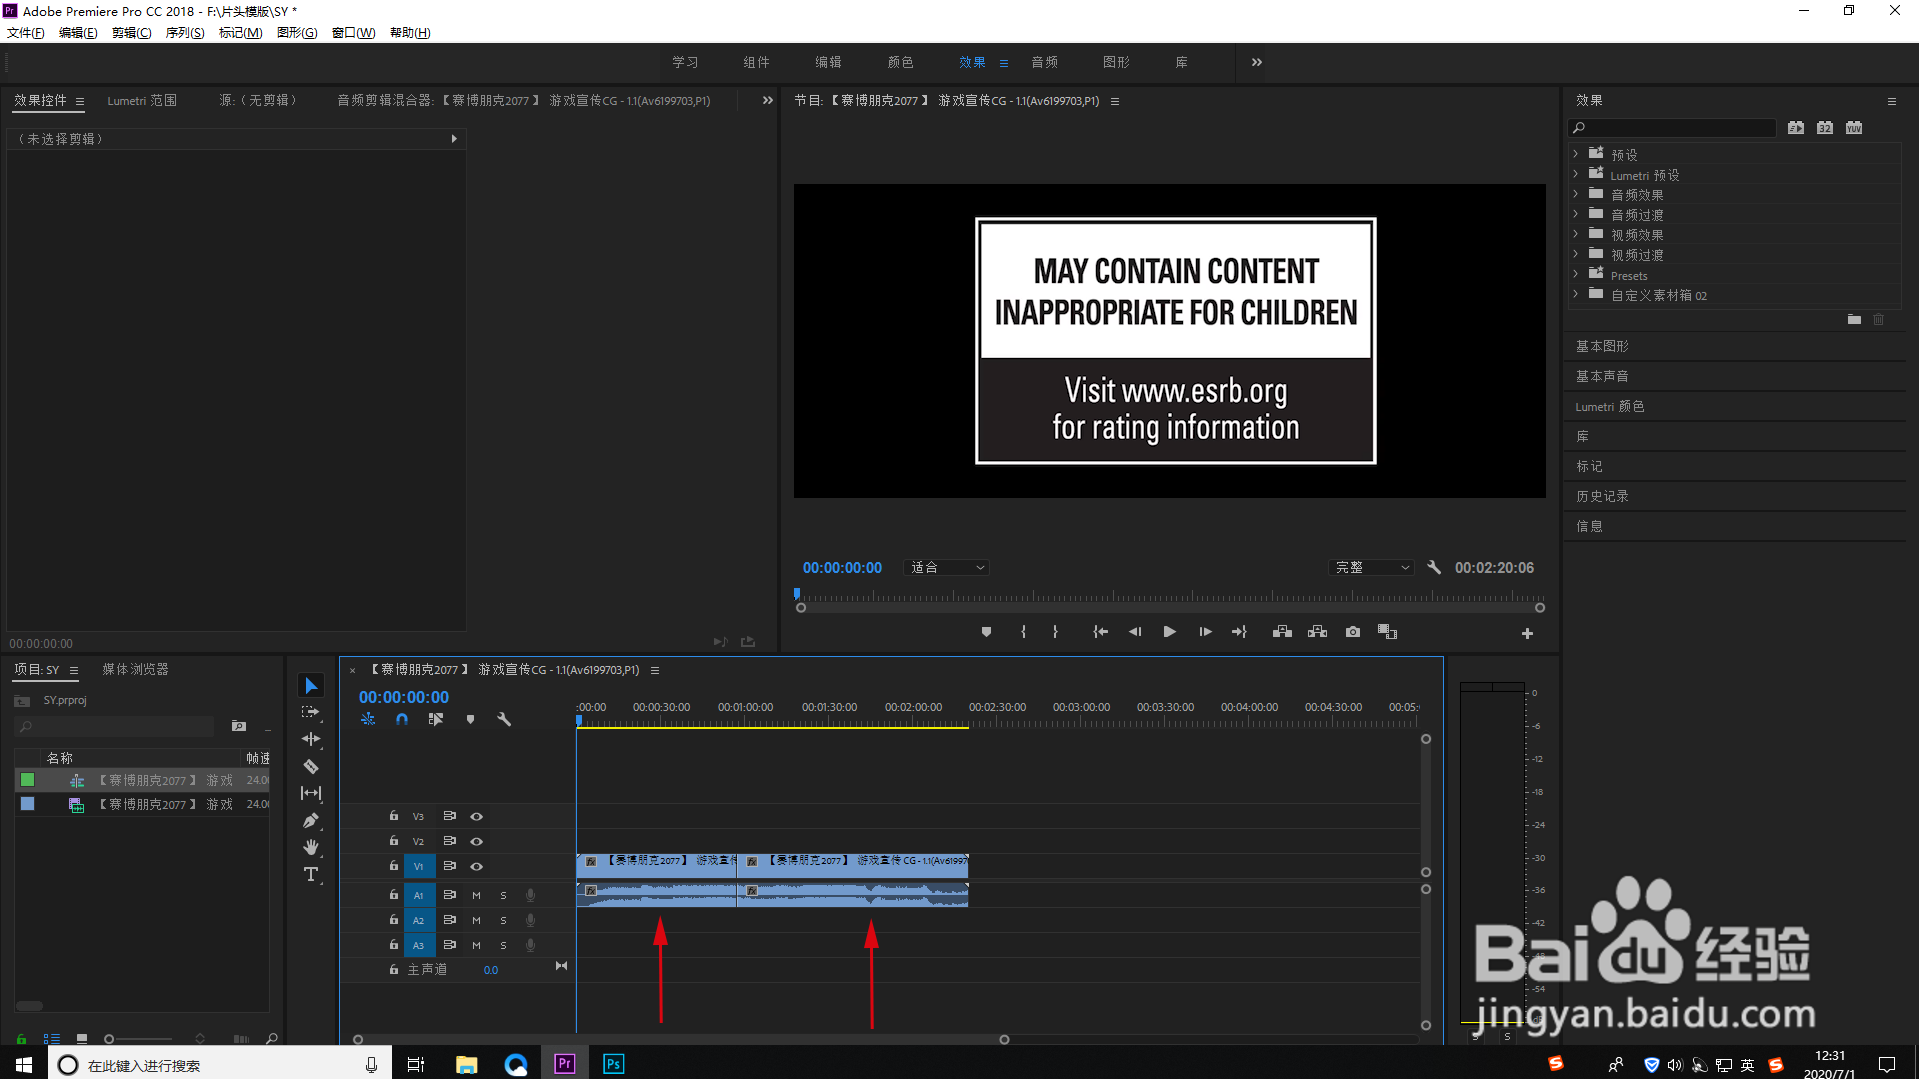The height and width of the screenshot is (1079, 1919).
Task: Open the 文件(F) menu
Action: point(25,33)
